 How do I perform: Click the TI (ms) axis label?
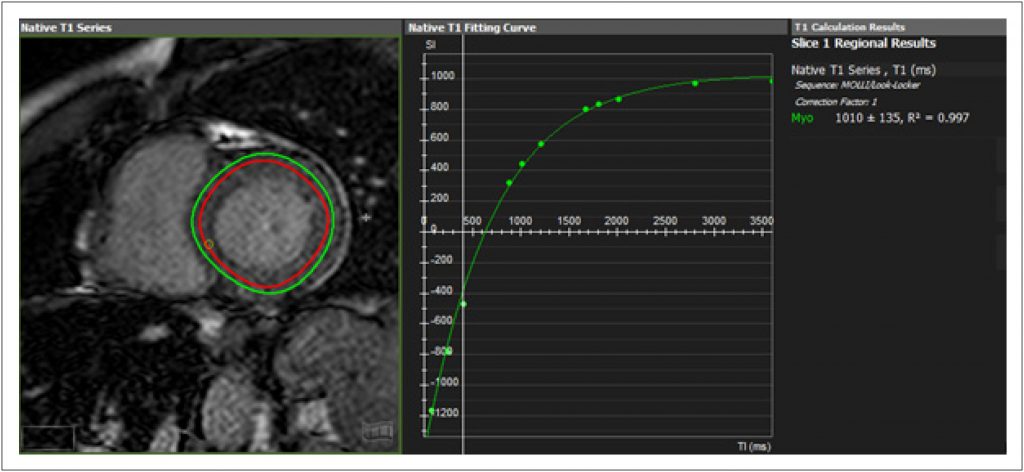coord(753,447)
